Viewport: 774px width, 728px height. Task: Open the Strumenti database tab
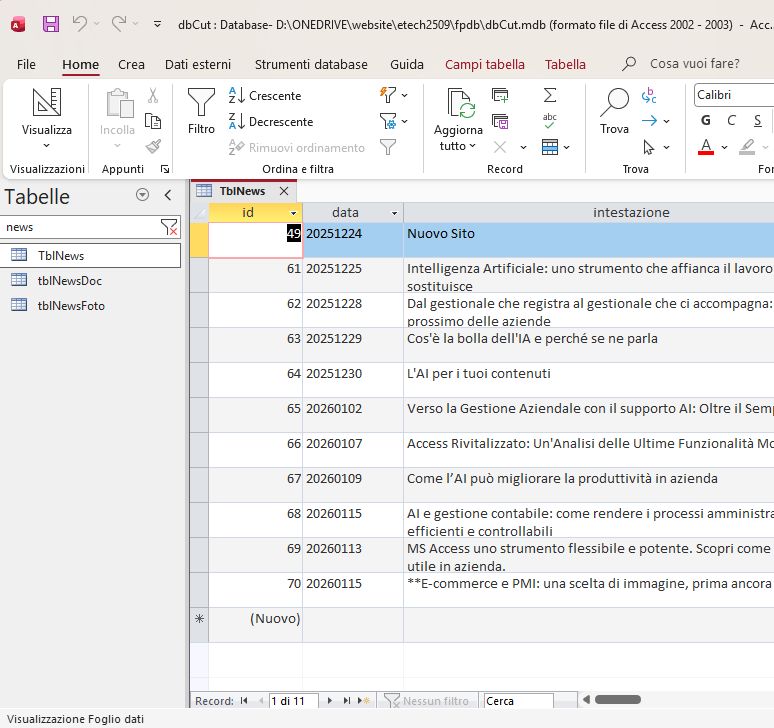[311, 65]
